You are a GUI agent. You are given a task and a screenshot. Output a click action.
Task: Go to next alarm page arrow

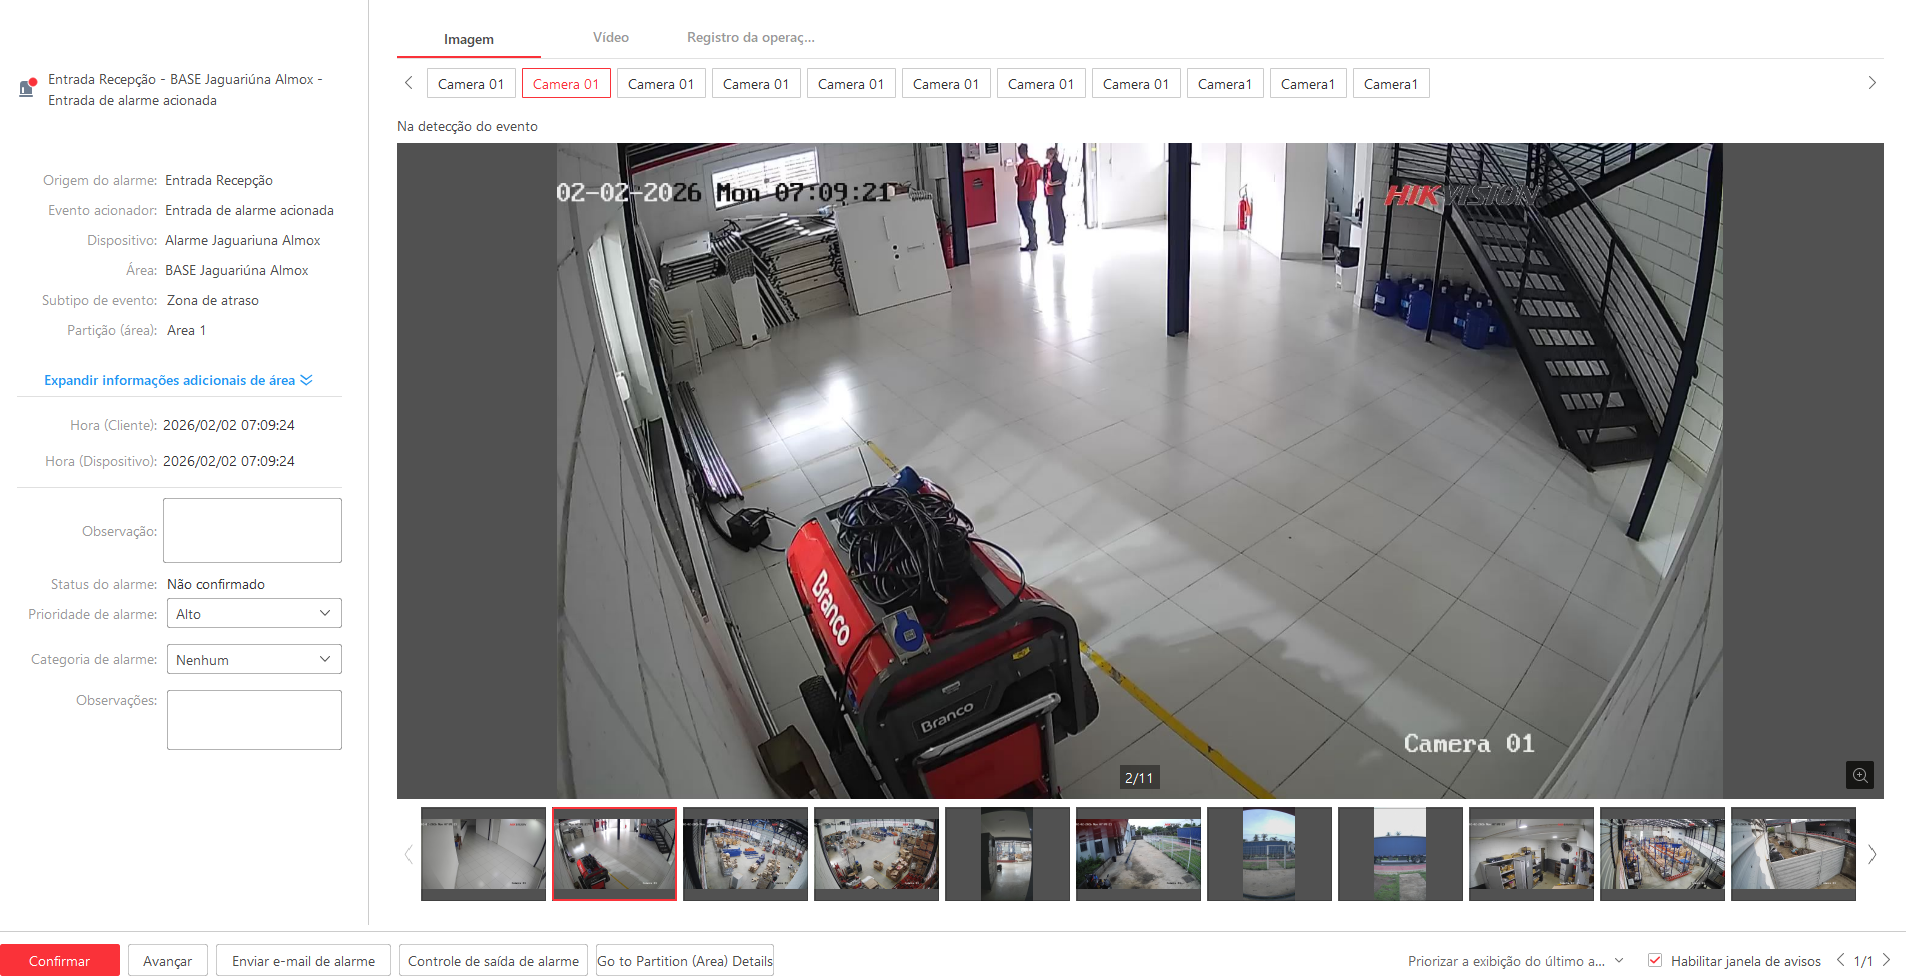point(1887,960)
